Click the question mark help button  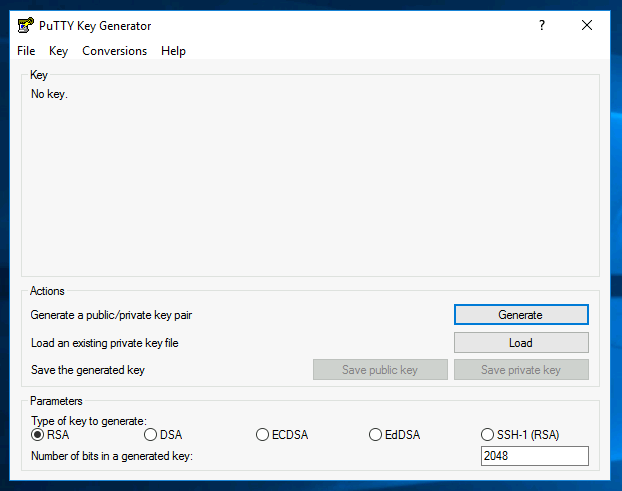click(542, 25)
